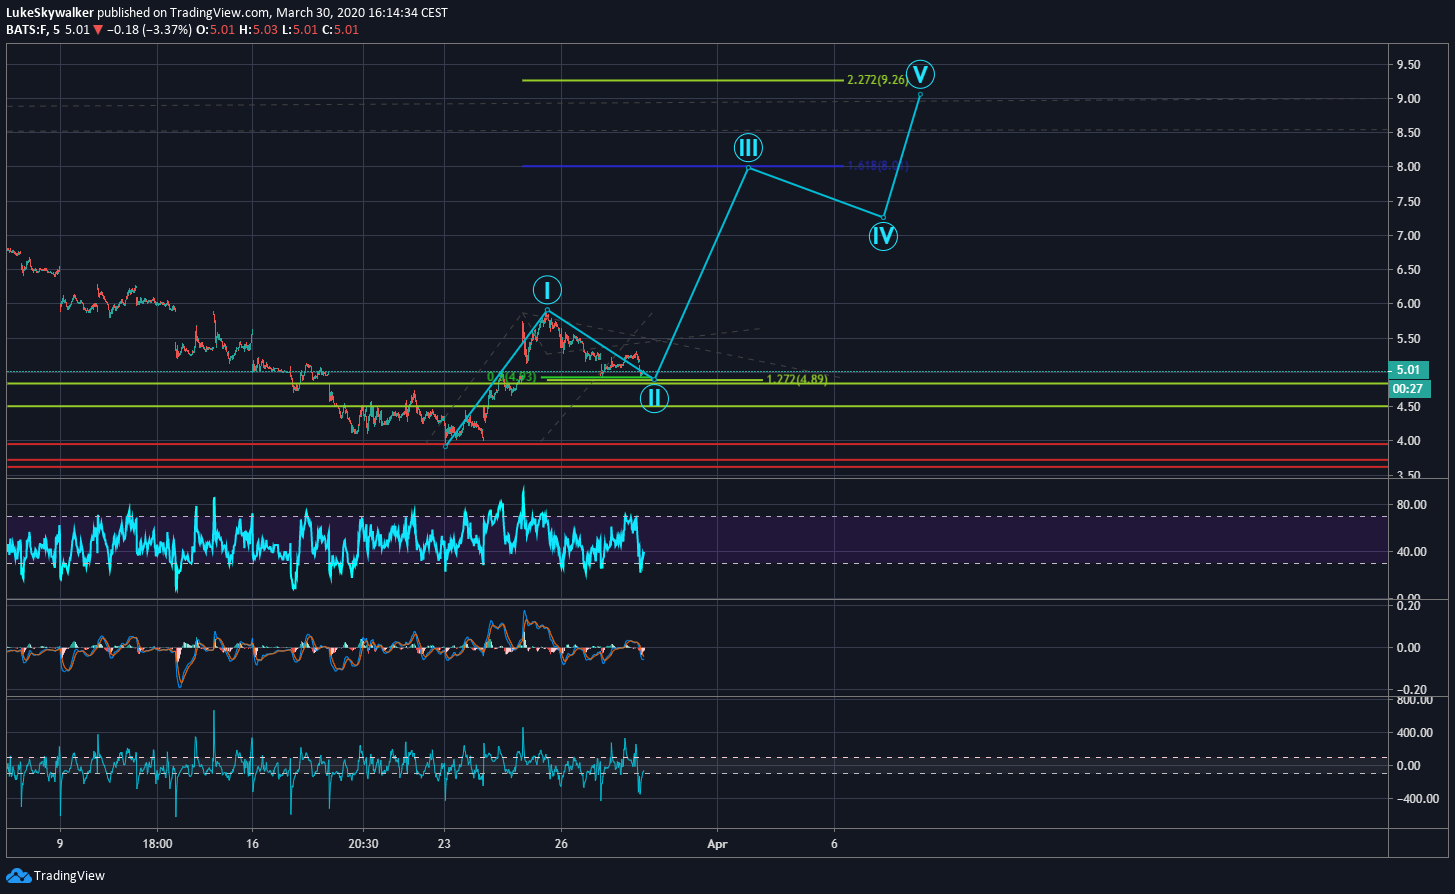Click the O:5.01 open value
This screenshot has height=894, width=1455.
[217, 30]
